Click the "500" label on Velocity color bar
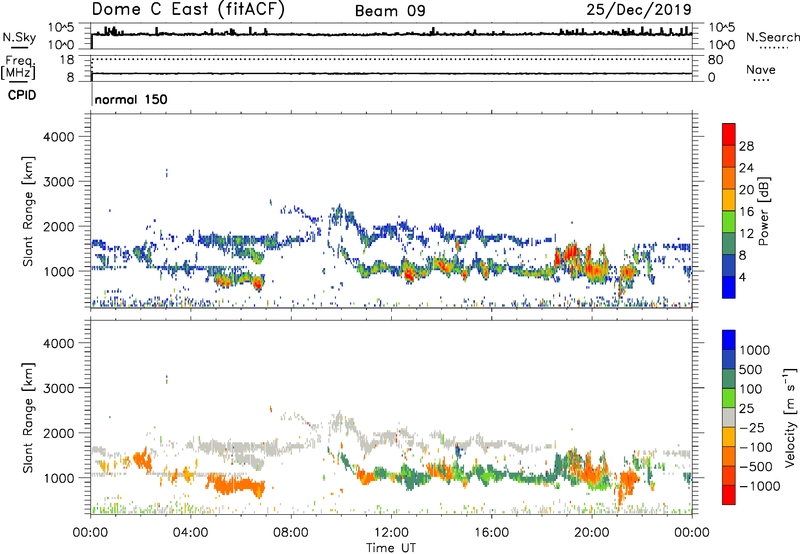This screenshot has width=800, height=554. coord(752,370)
